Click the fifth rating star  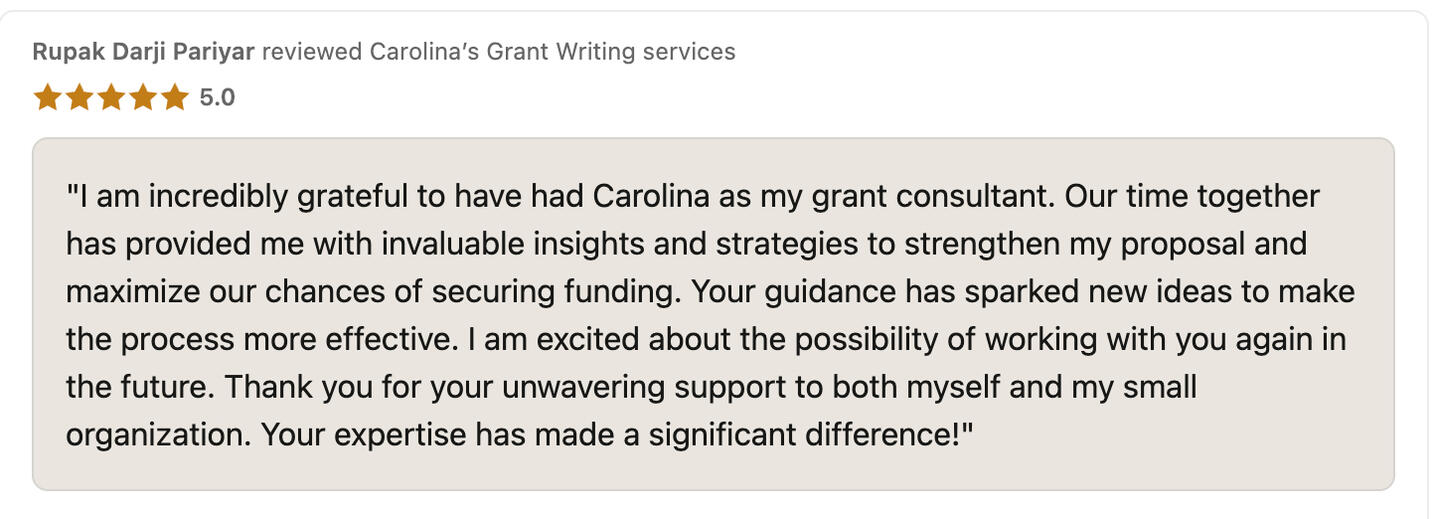[x=175, y=97]
